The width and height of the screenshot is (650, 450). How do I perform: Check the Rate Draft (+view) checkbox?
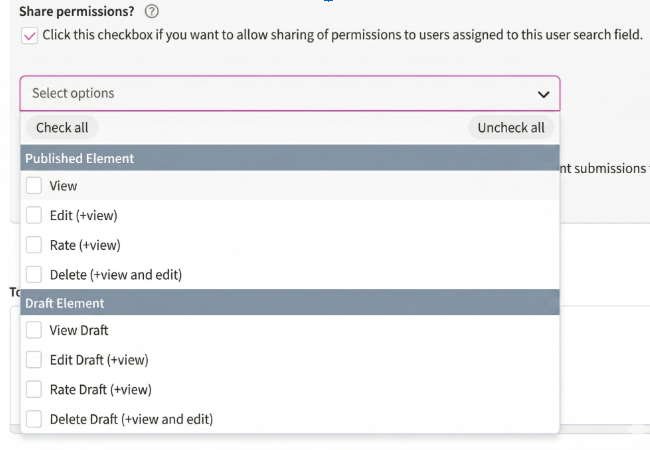click(34, 389)
